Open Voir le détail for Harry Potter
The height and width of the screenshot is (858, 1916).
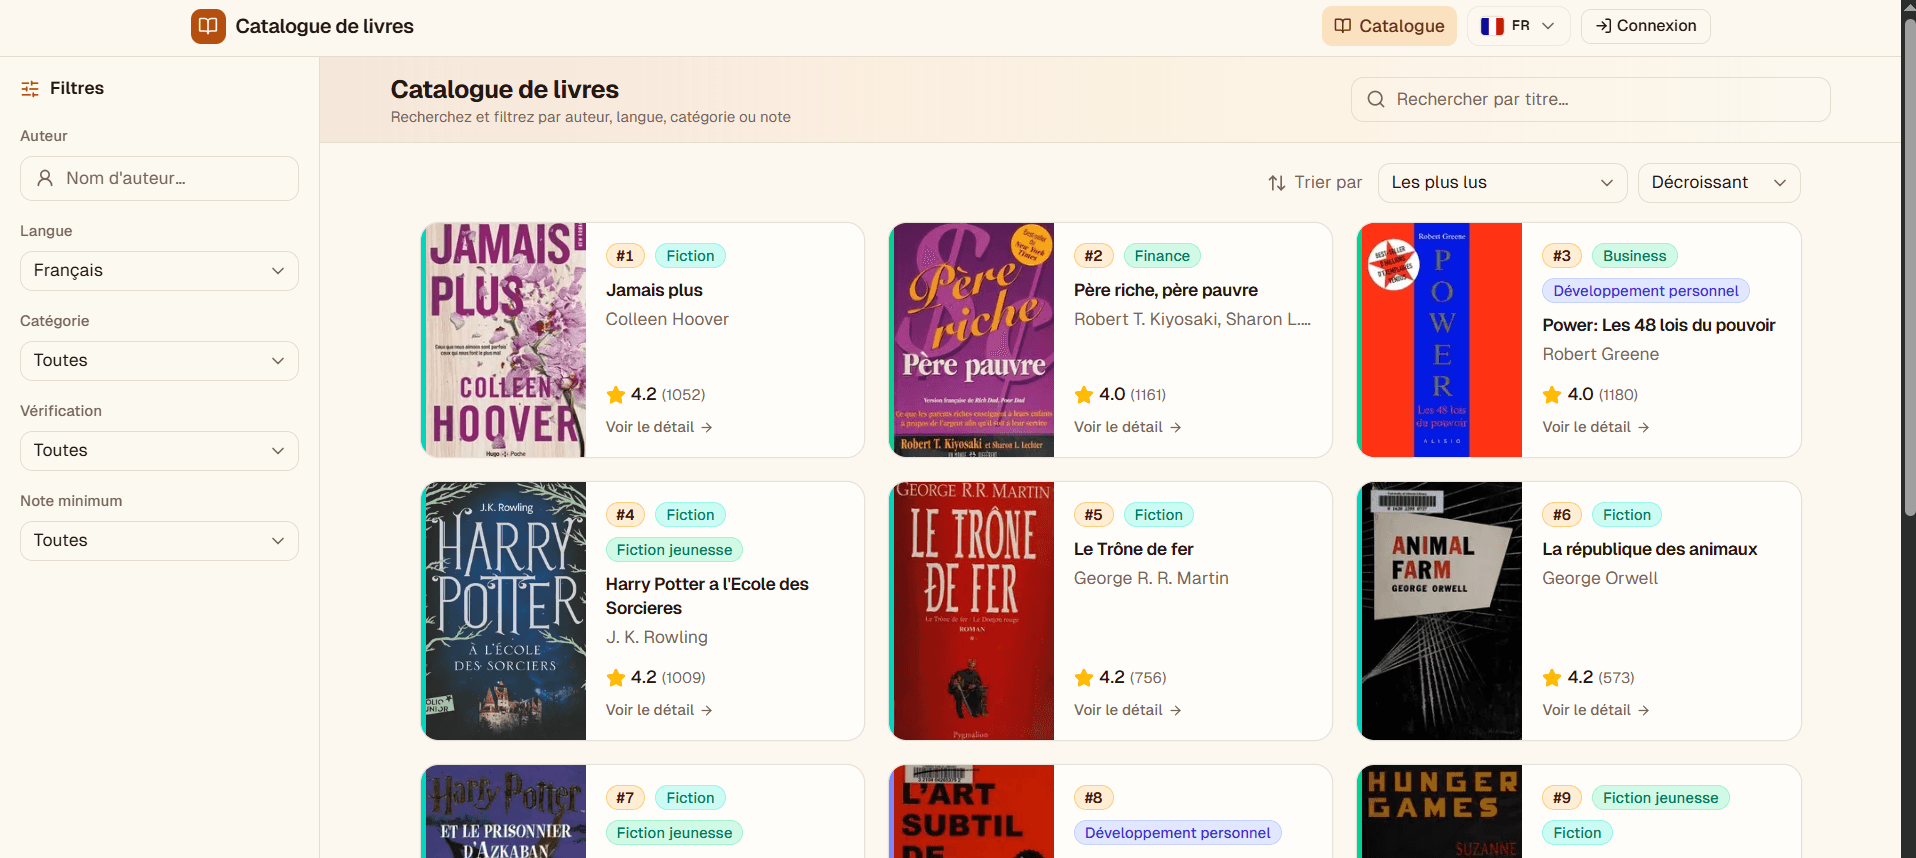point(659,710)
